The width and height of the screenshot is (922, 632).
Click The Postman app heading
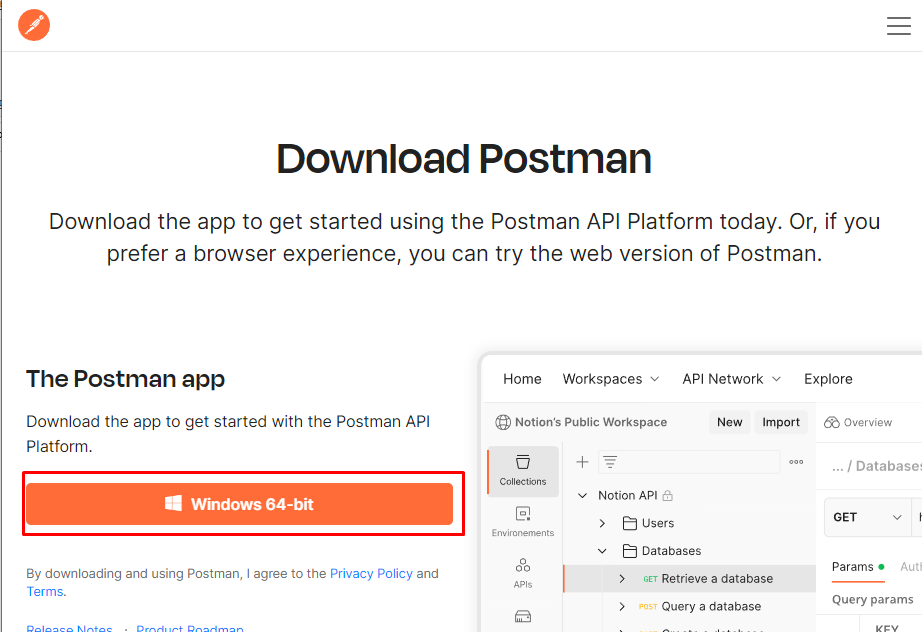125,379
